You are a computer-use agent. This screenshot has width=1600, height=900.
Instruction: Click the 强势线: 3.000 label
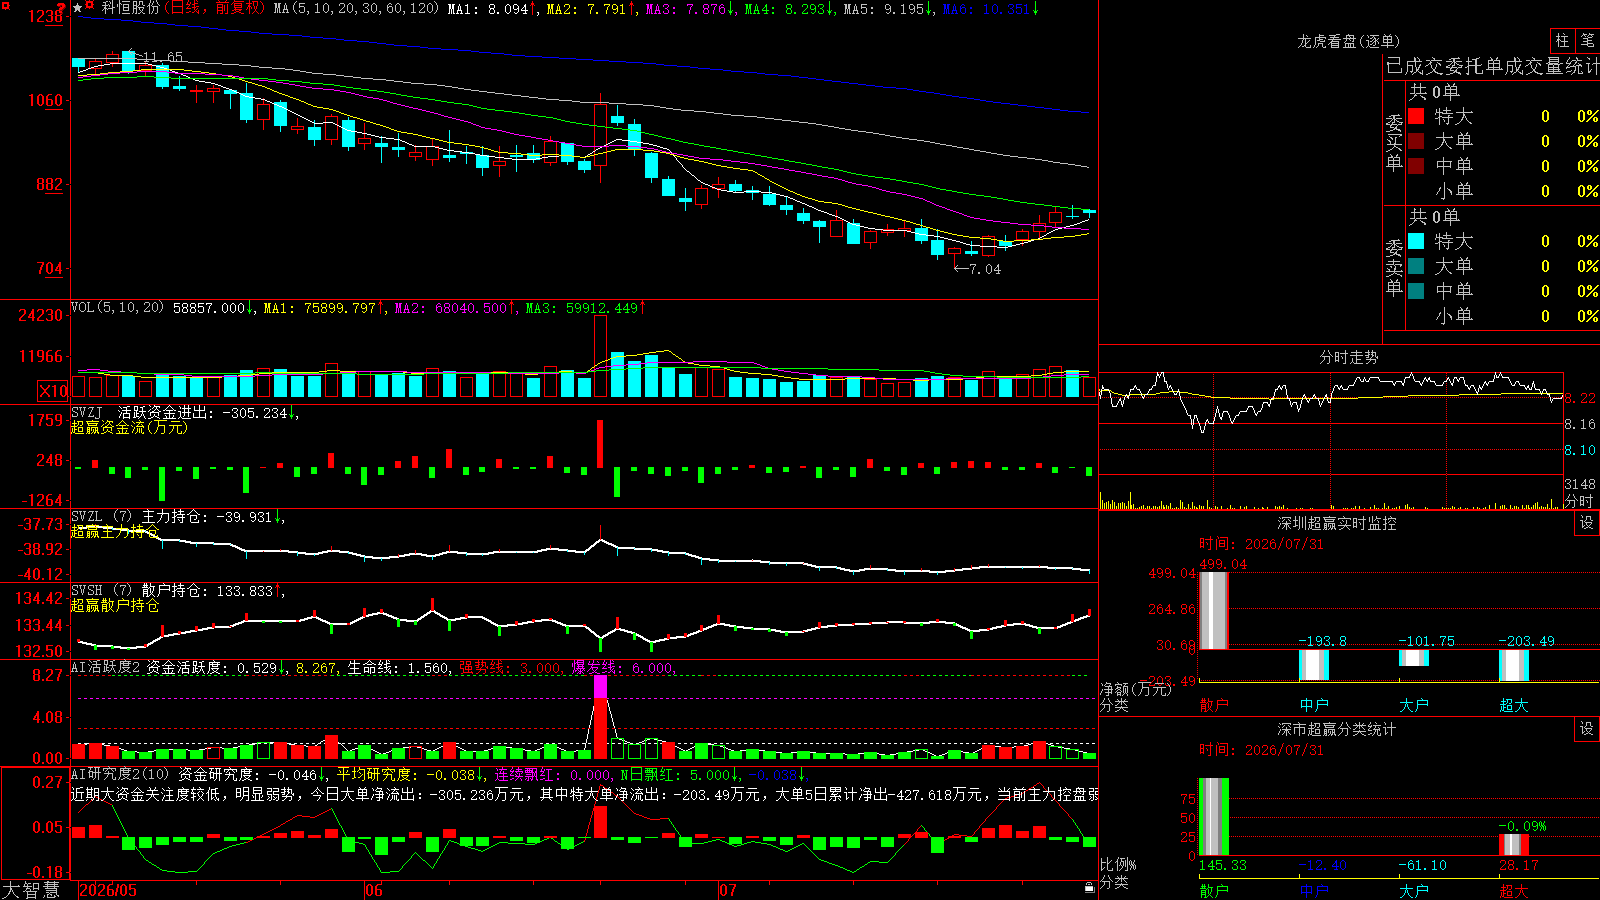512,667
